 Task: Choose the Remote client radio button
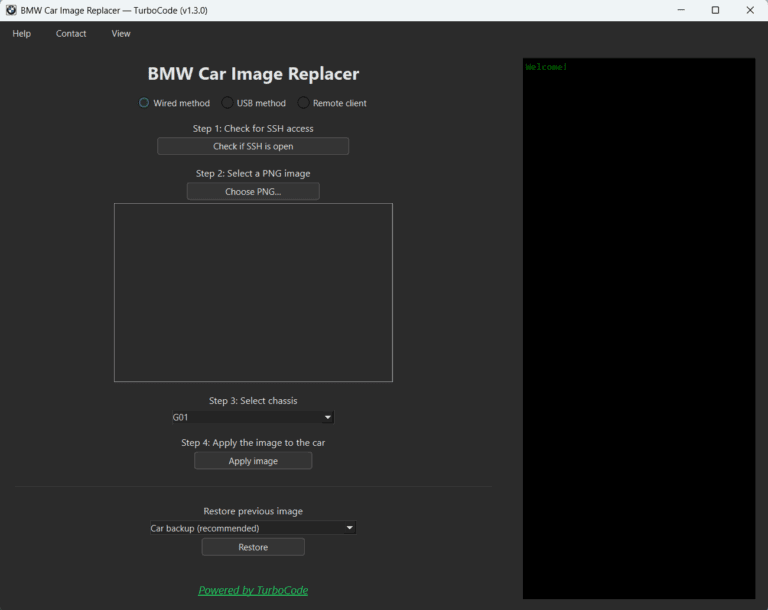(304, 103)
